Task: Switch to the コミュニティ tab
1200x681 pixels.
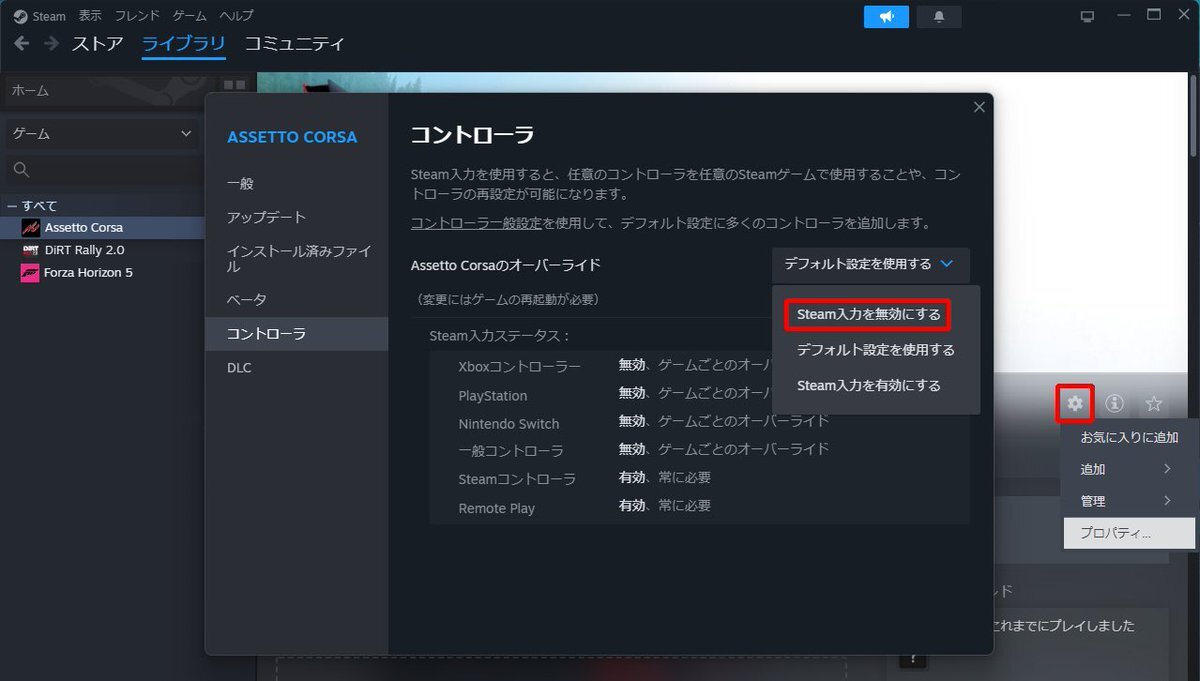Action: pos(294,44)
